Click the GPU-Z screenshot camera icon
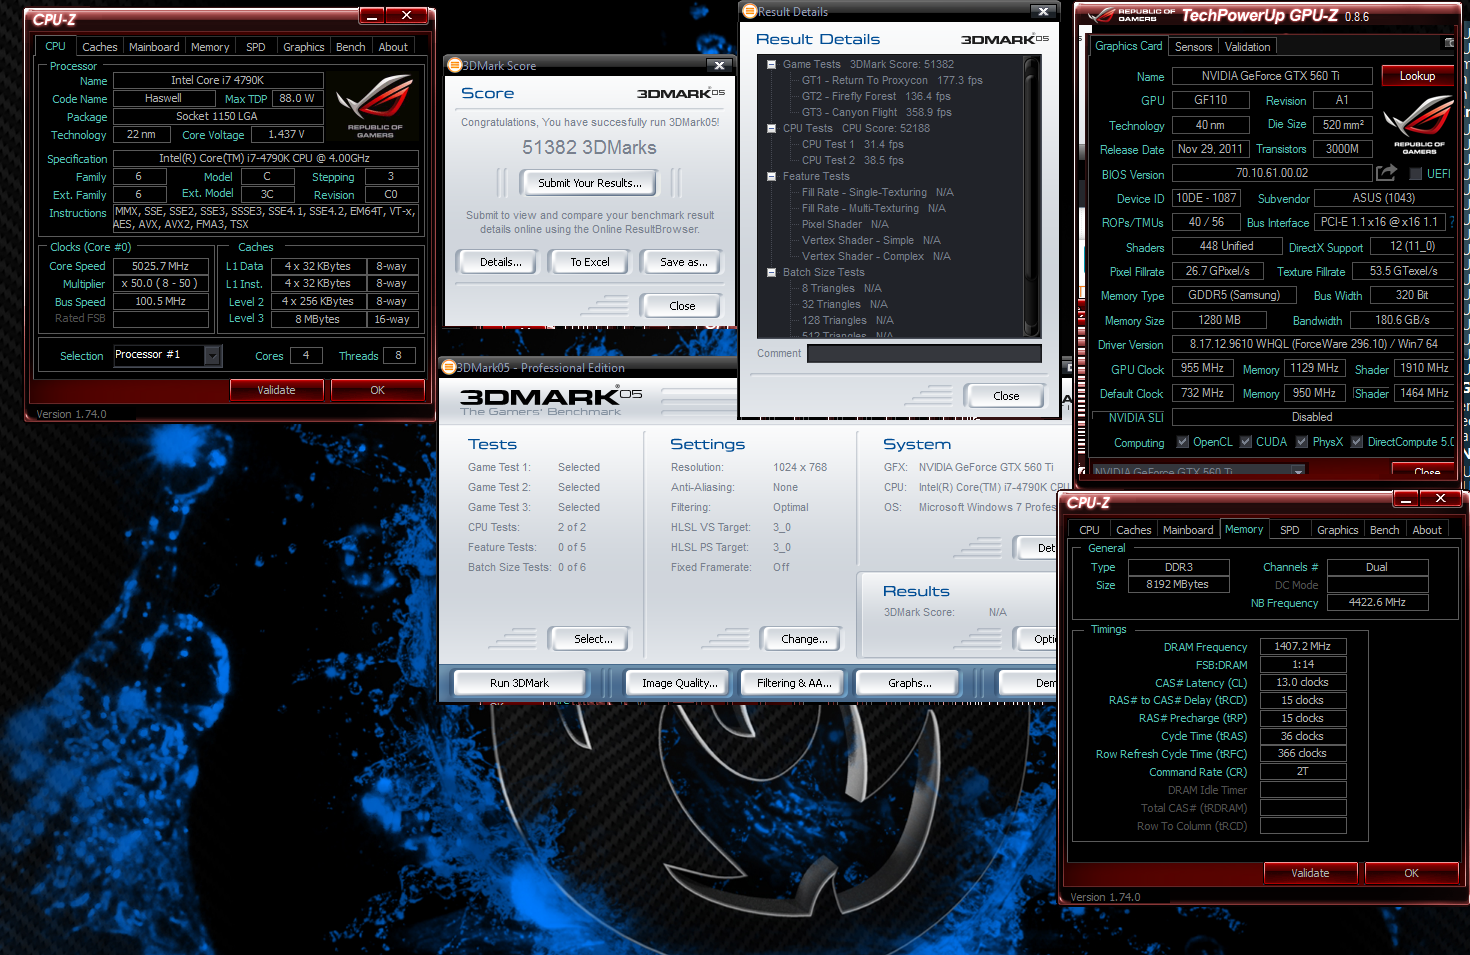The width and height of the screenshot is (1470, 955). [x=1449, y=43]
